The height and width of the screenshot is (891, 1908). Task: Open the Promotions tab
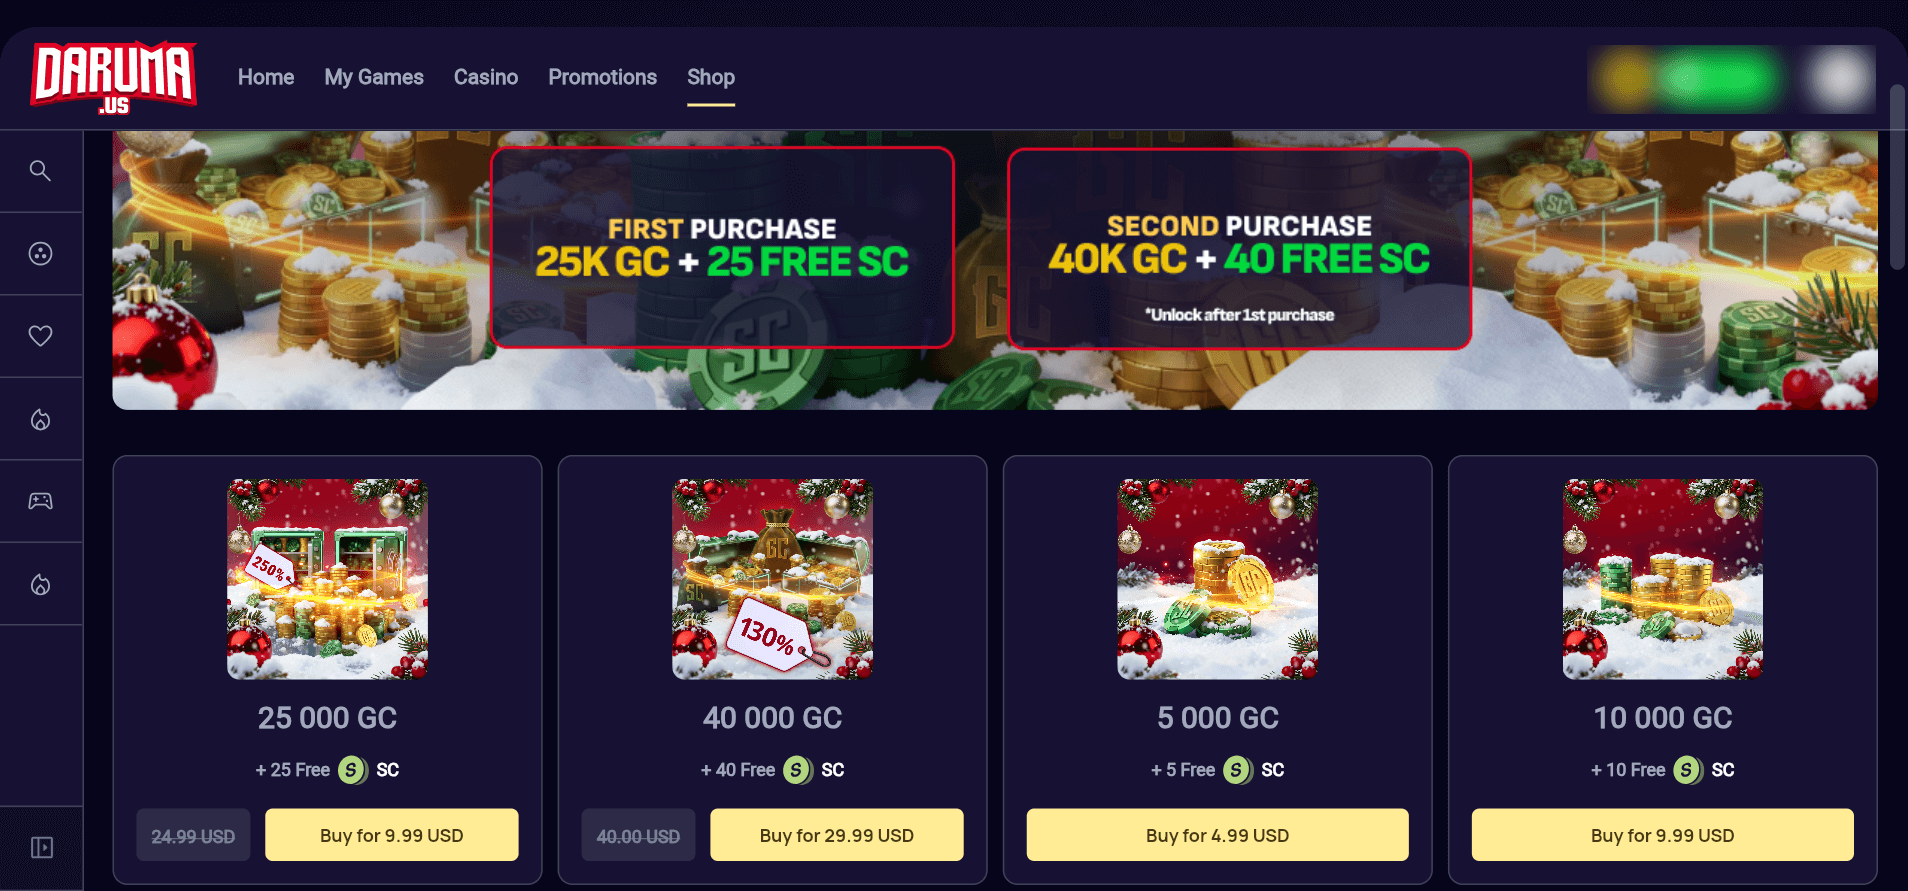[602, 77]
